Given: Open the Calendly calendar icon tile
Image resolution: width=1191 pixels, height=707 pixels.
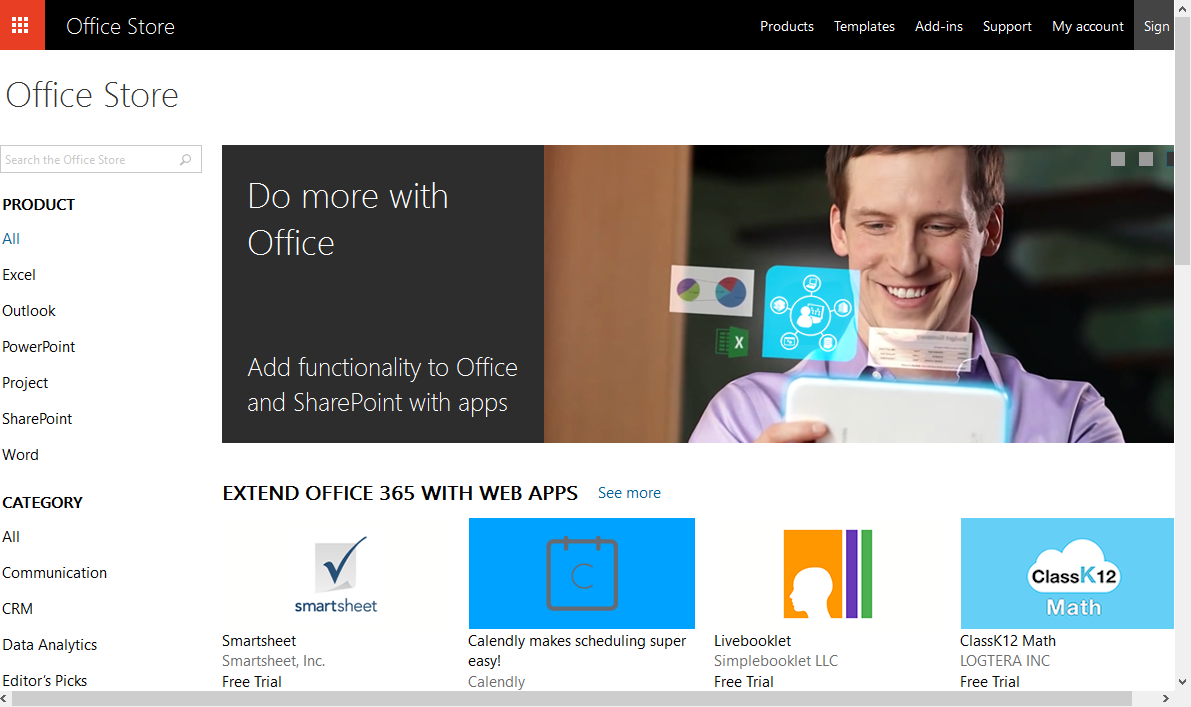Looking at the screenshot, I should tap(582, 573).
